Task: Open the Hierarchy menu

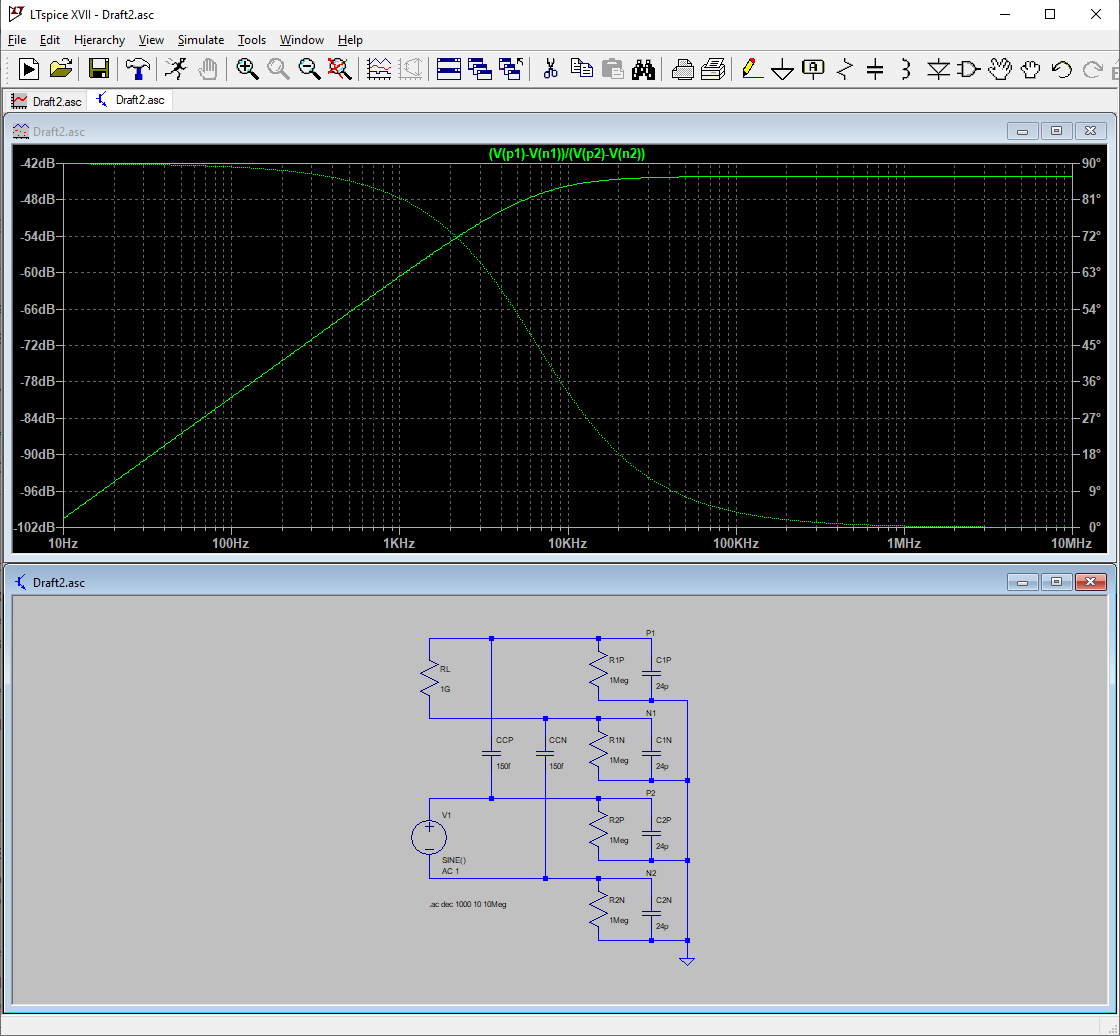Action: pos(99,40)
